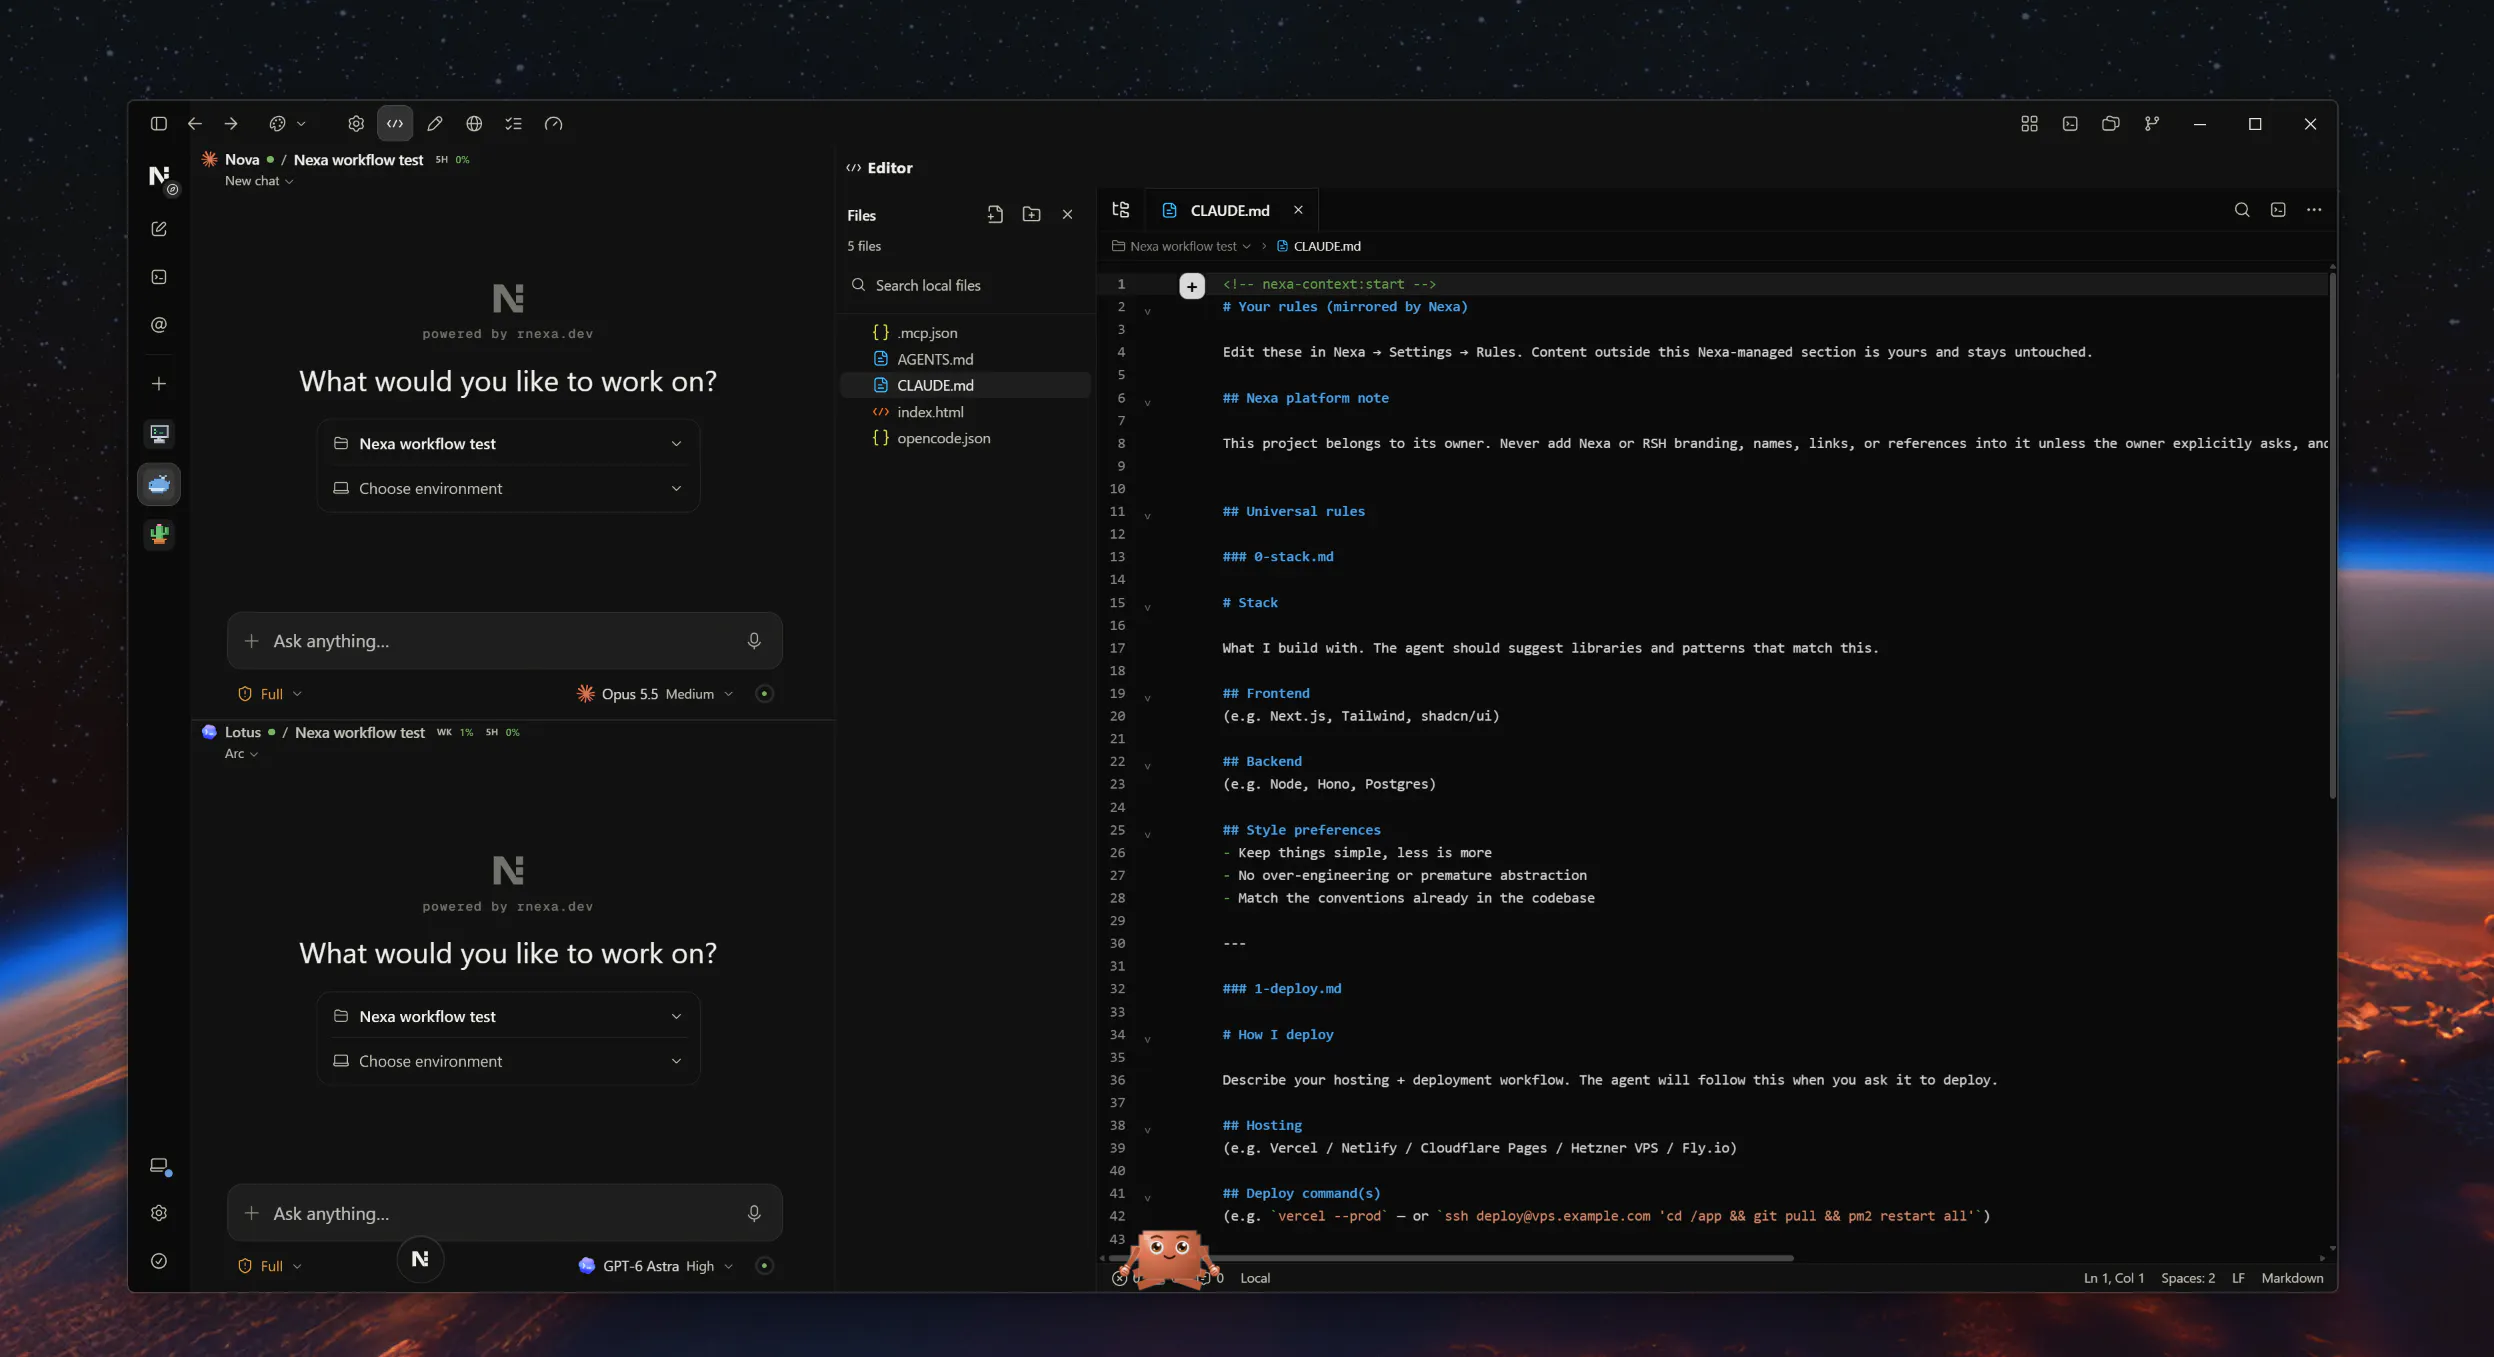Open the Nova pane Full permissions dropdown

[x=270, y=694]
